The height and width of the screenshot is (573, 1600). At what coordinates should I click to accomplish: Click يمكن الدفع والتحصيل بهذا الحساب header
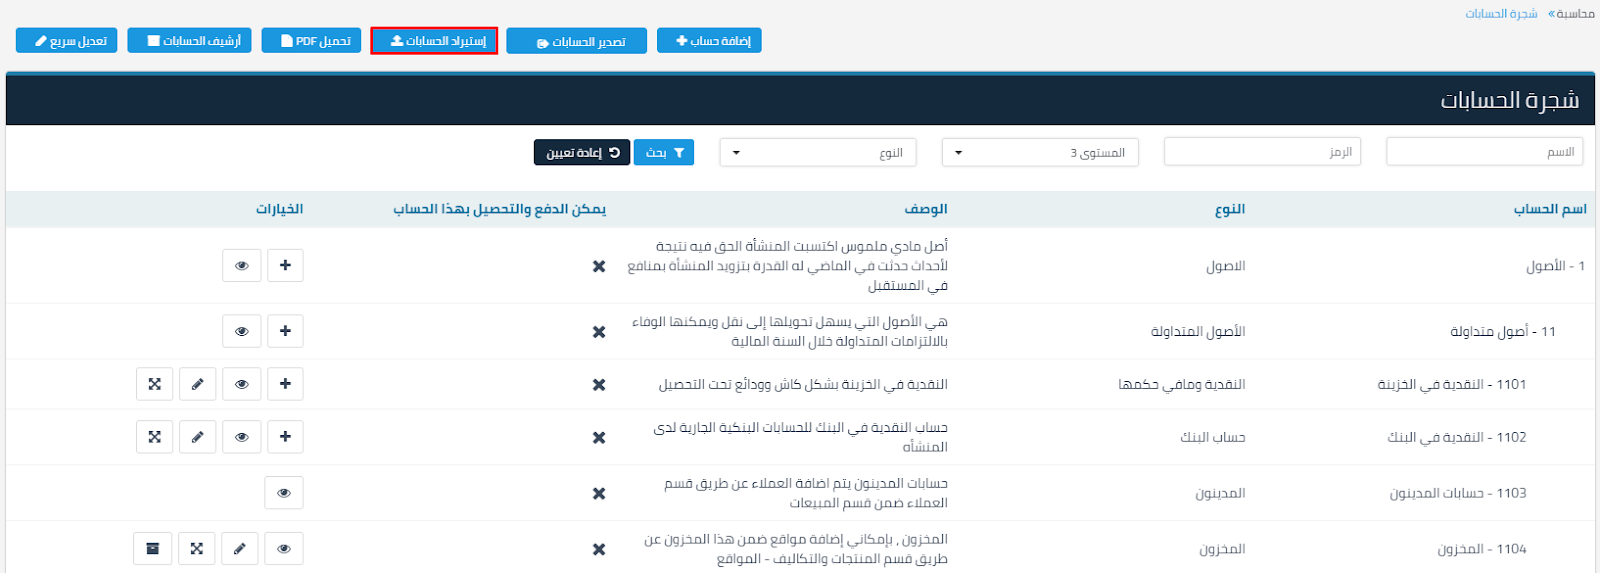[x=499, y=209]
